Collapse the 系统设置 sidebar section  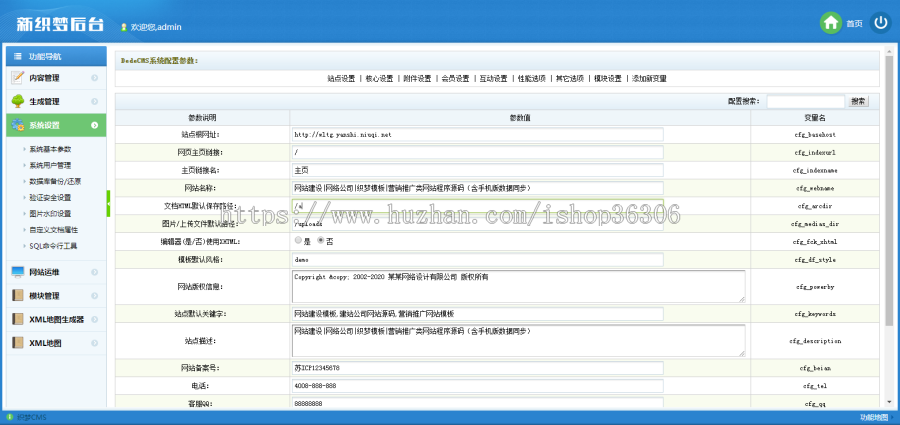(94, 126)
